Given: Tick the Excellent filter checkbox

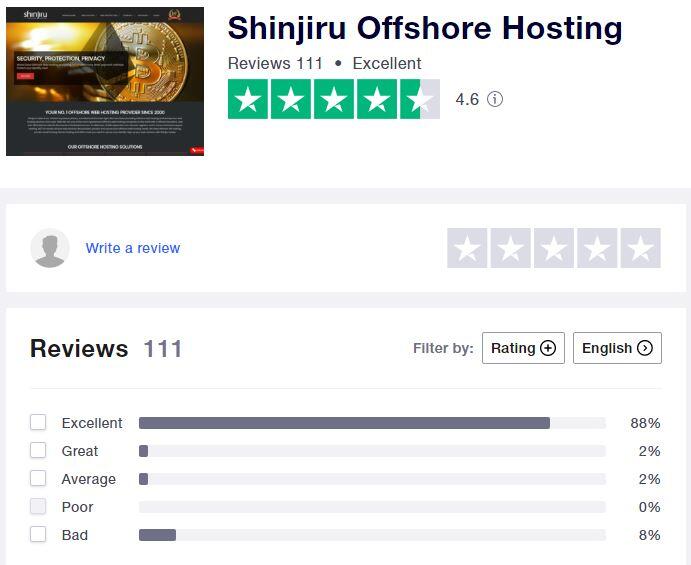Looking at the screenshot, I should 38,422.
